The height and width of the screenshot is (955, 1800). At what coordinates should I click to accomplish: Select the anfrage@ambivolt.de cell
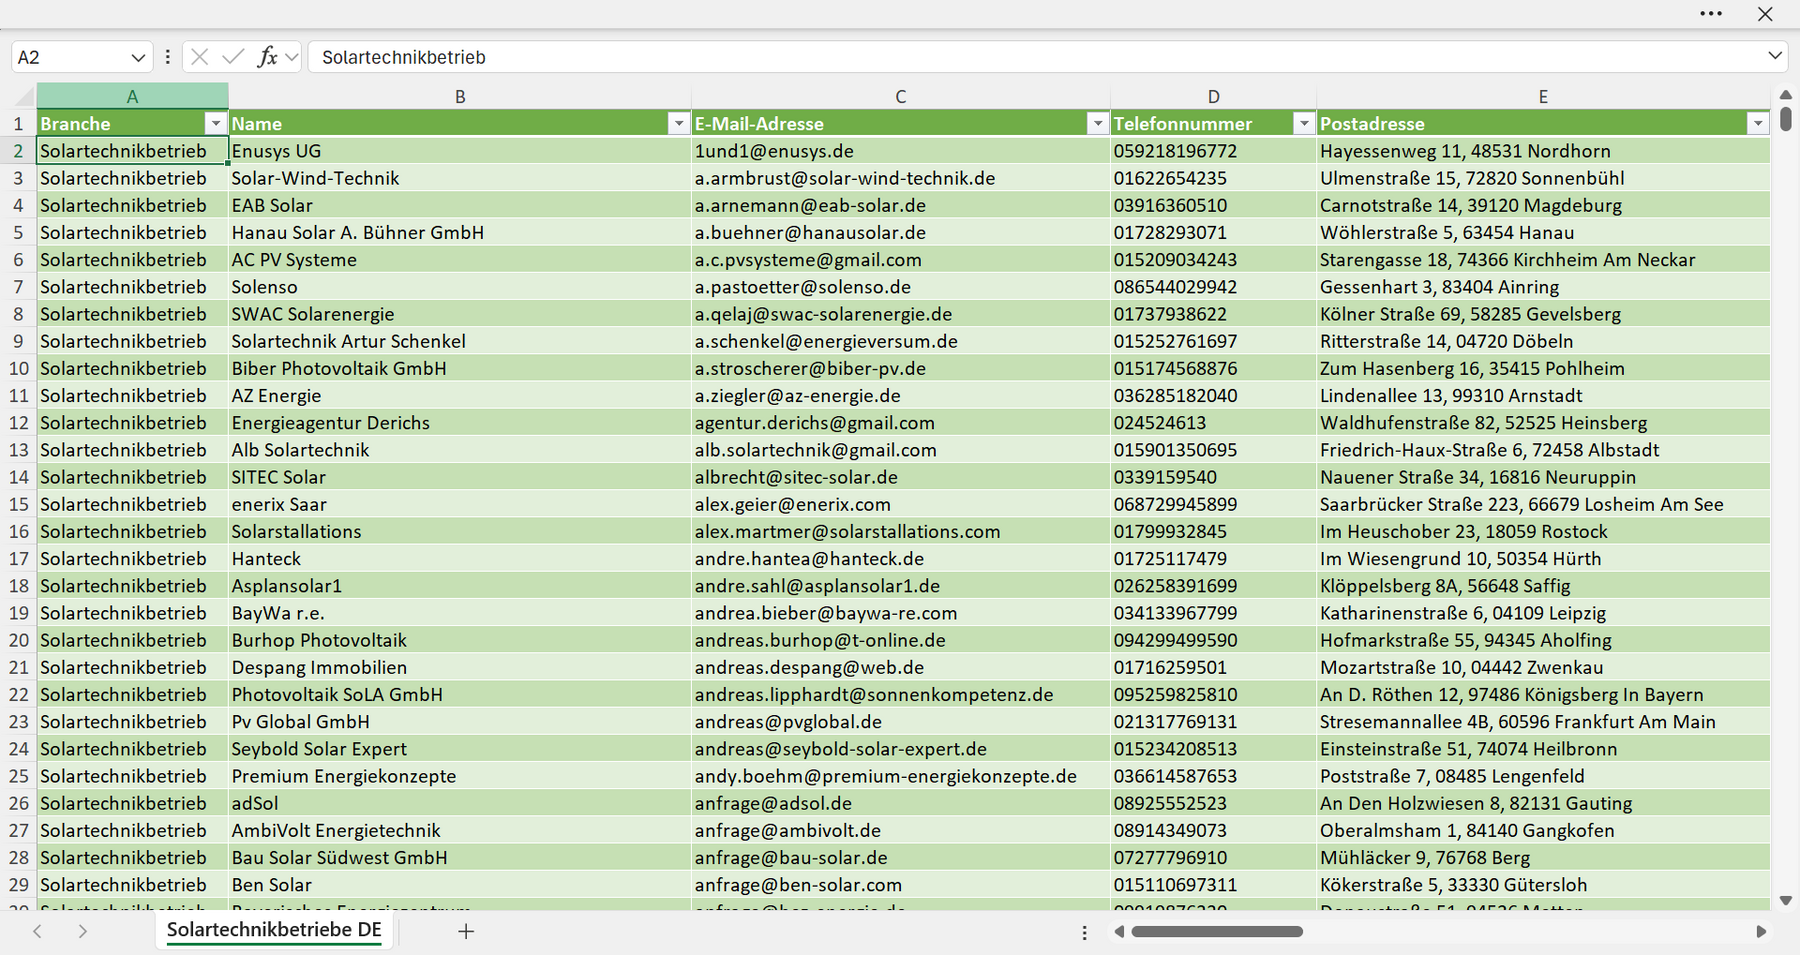coord(901,830)
